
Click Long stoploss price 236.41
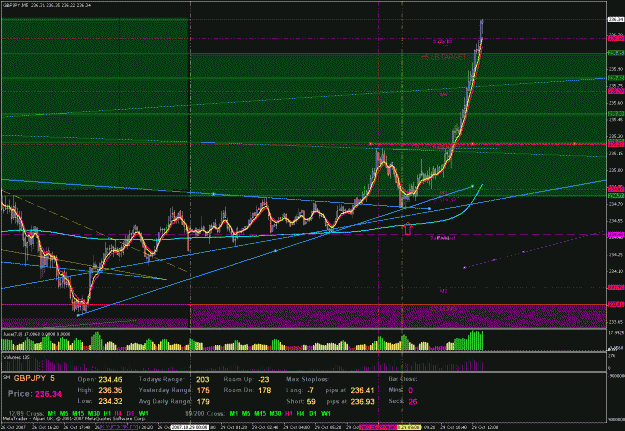(x=362, y=390)
